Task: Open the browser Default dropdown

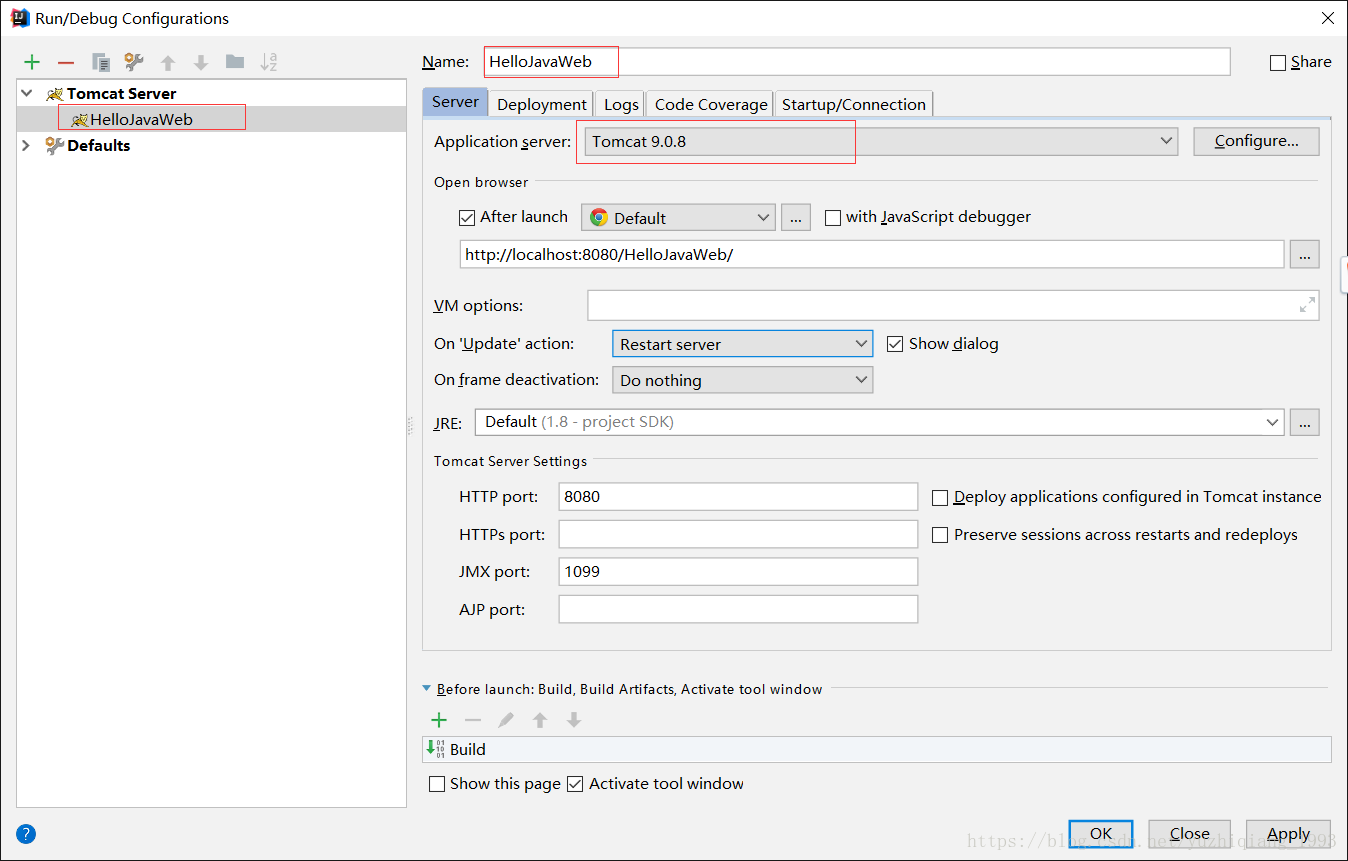Action: (678, 217)
